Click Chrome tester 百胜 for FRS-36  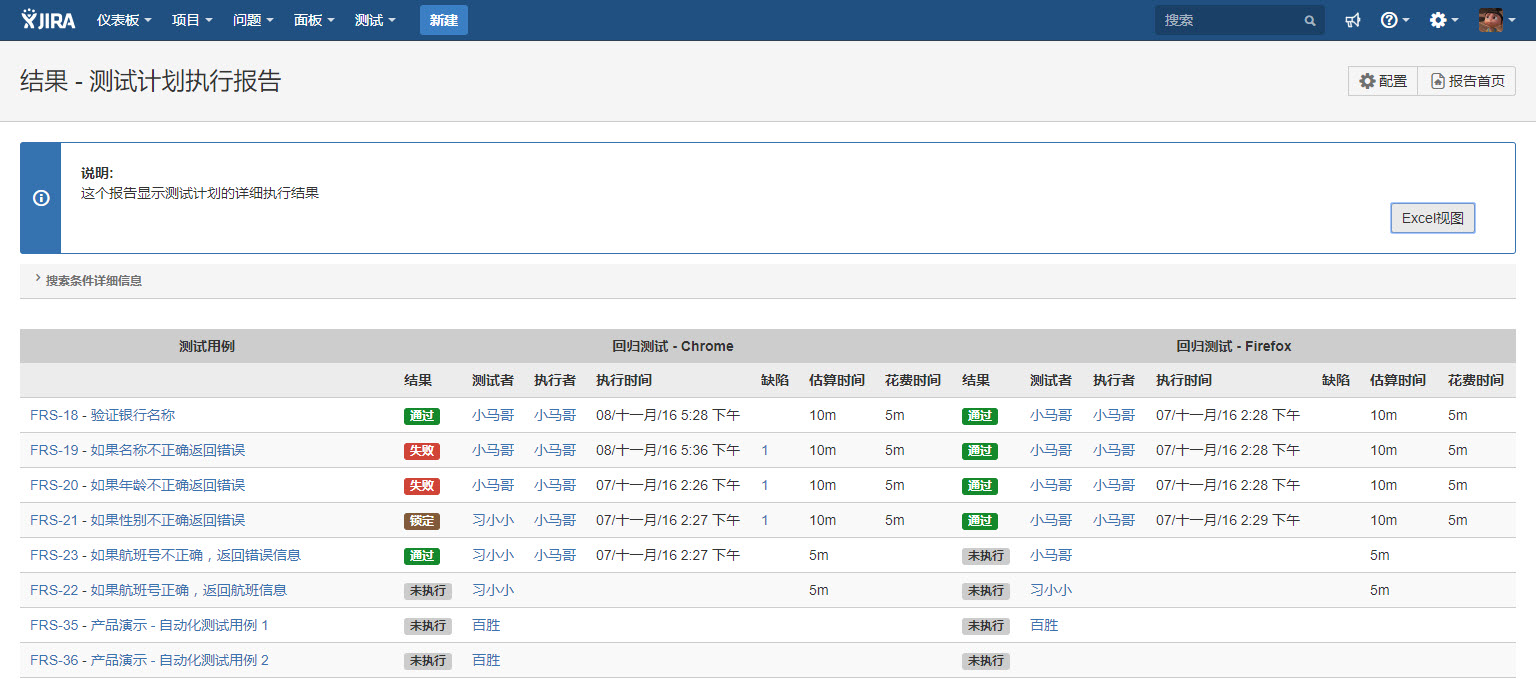tap(486, 660)
